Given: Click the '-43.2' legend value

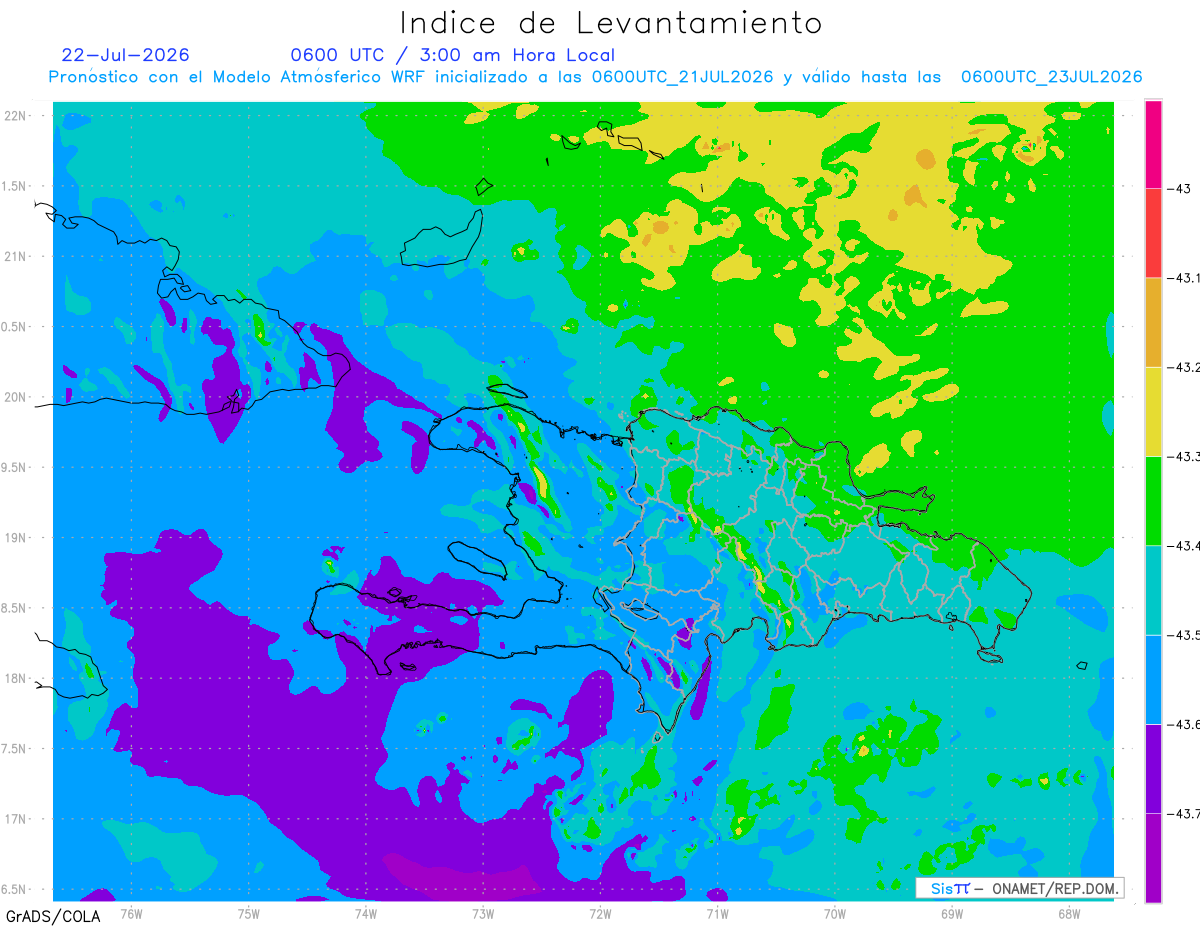Looking at the screenshot, I should [x=1183, y=367].
